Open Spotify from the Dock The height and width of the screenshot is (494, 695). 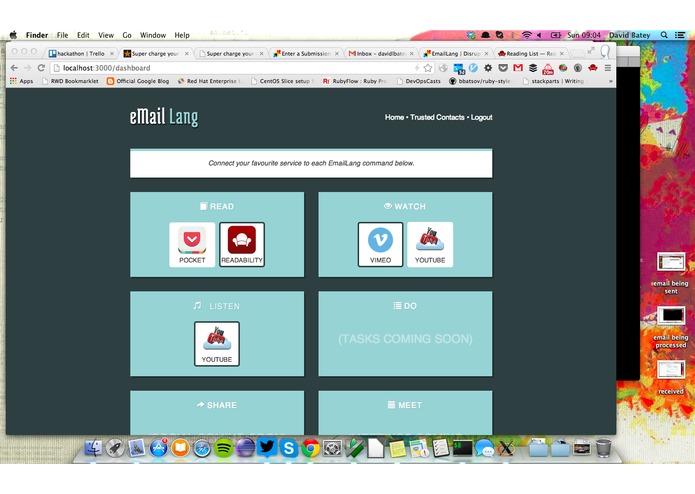pyautogui.click(x=224, y=448)
